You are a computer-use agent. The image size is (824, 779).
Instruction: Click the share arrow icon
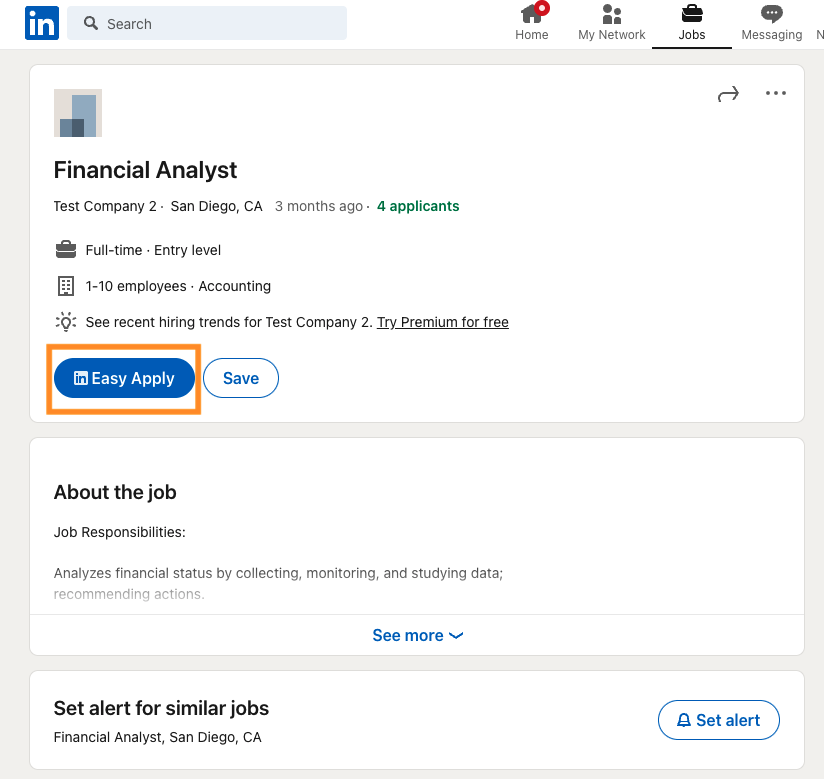click(728, 94)
